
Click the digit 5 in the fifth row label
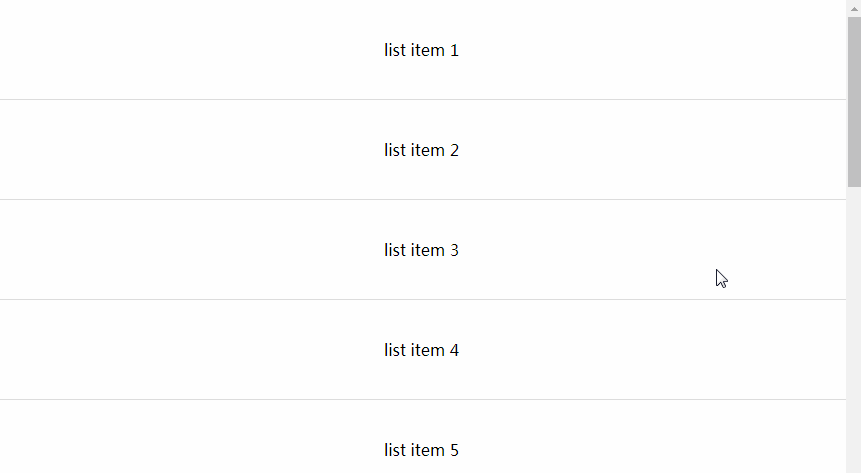pyautogui.click(x=454, y=450)
